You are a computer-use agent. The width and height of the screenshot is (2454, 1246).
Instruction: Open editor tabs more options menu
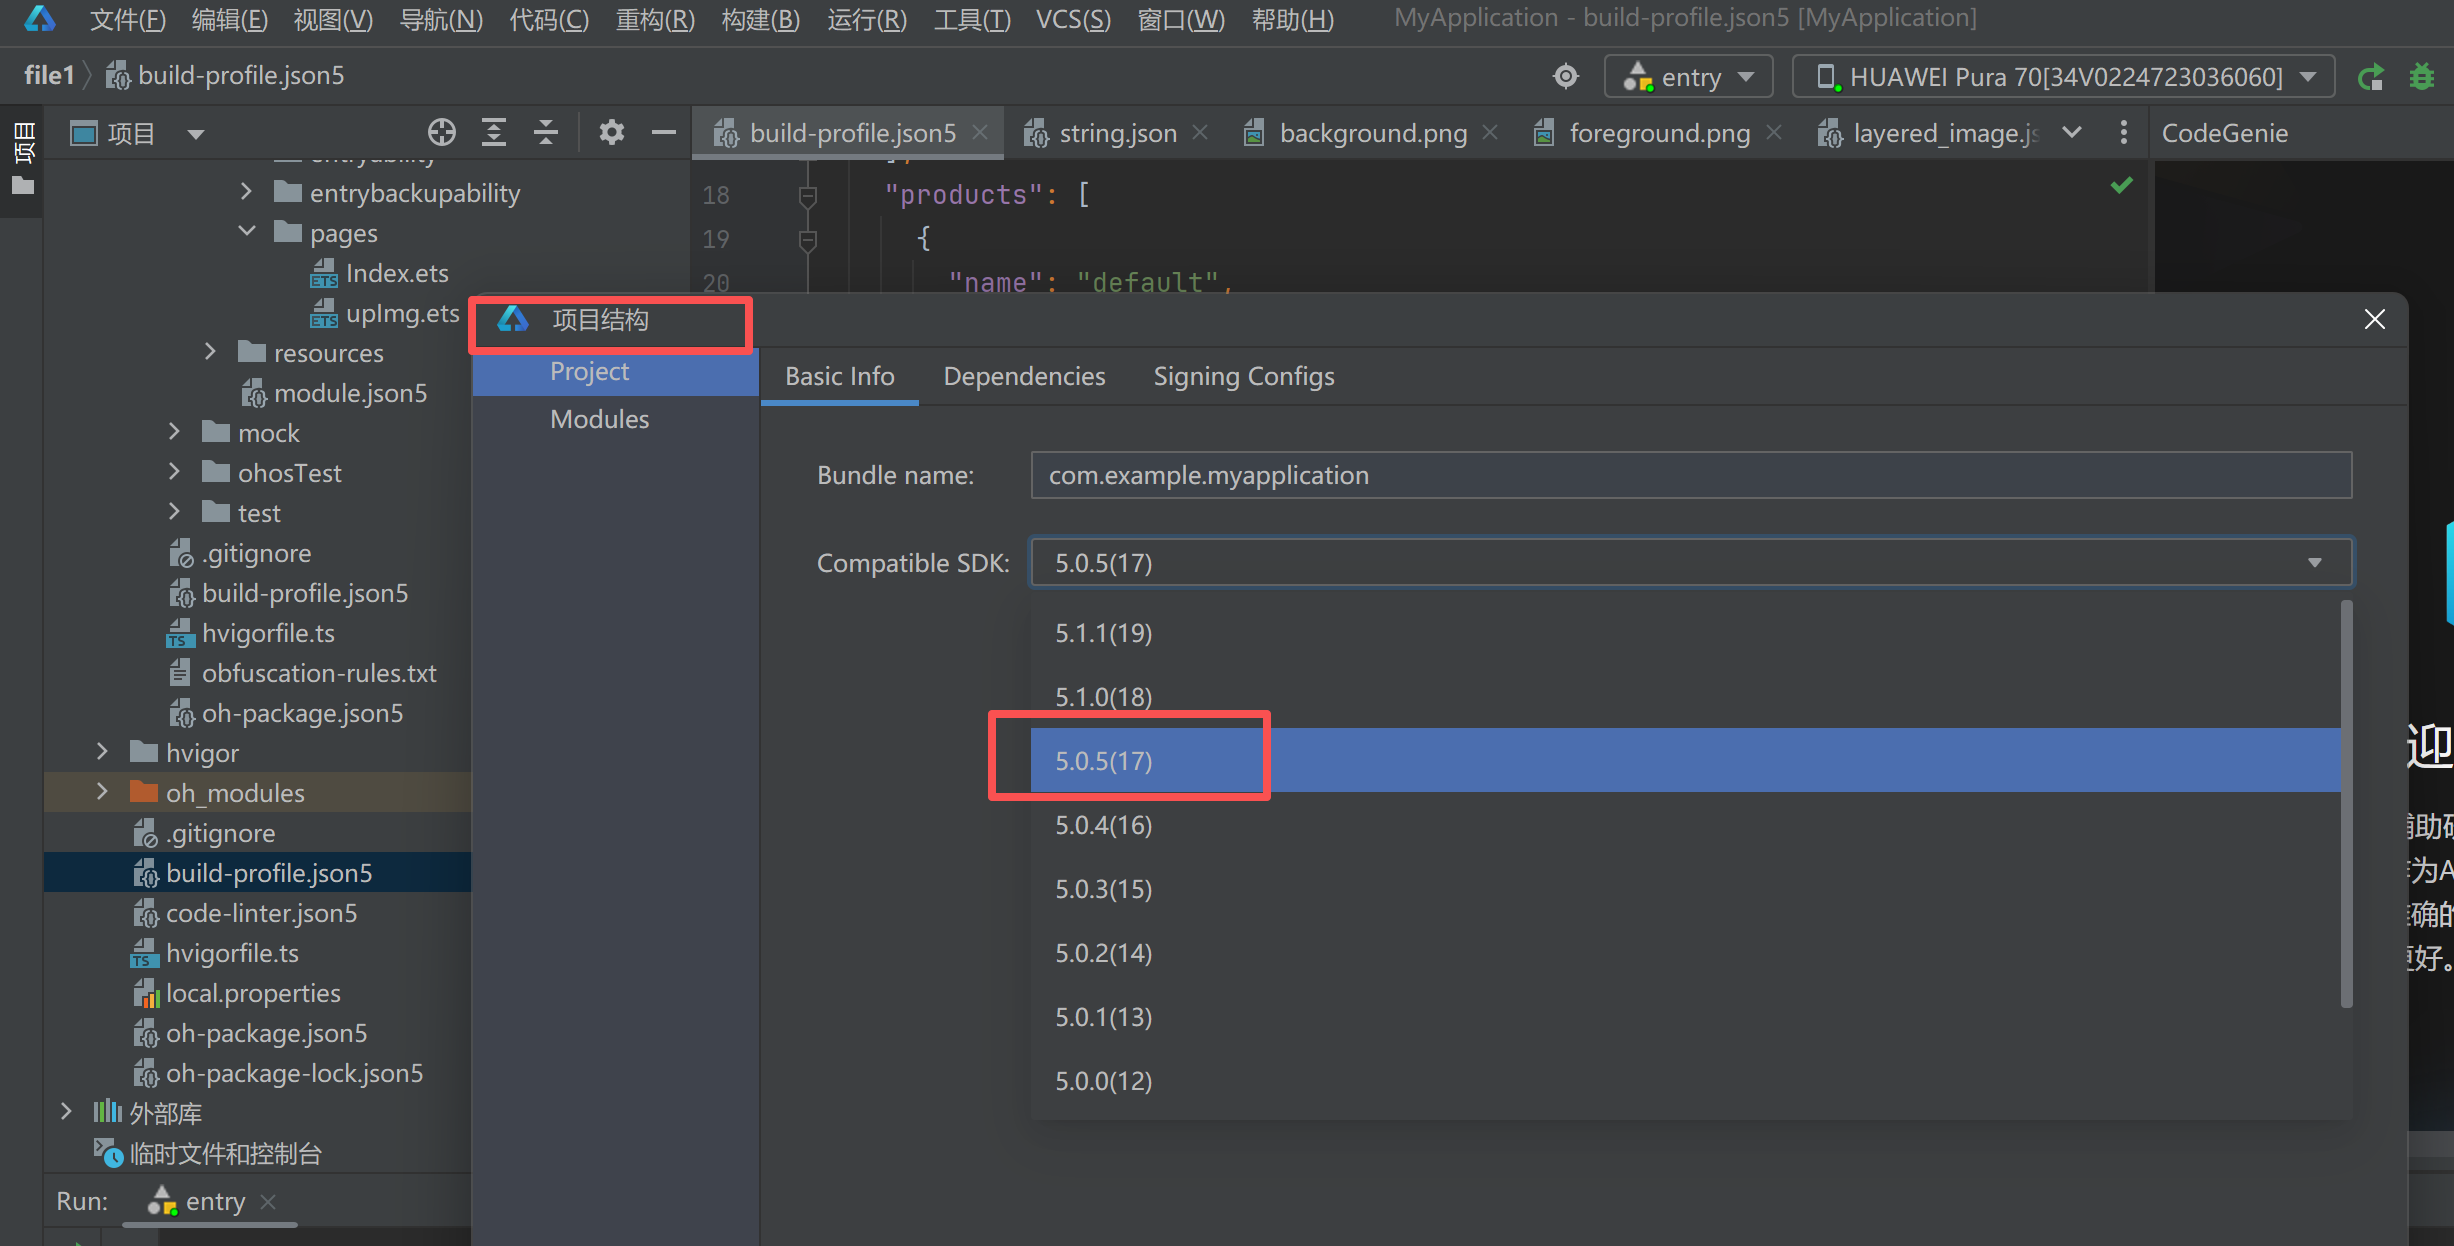click(2124, 132)
